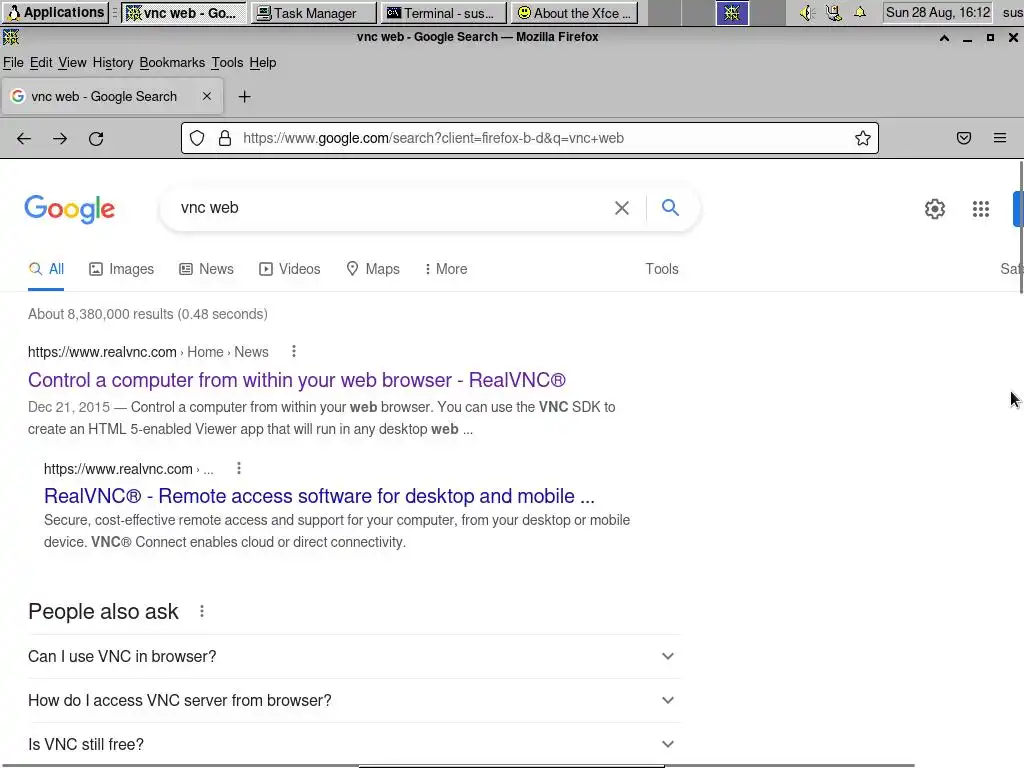Open the Applications menu in panel
The height and width of the screenshot is (768, 1024).
pyautogui.click(x=56, y=12)
